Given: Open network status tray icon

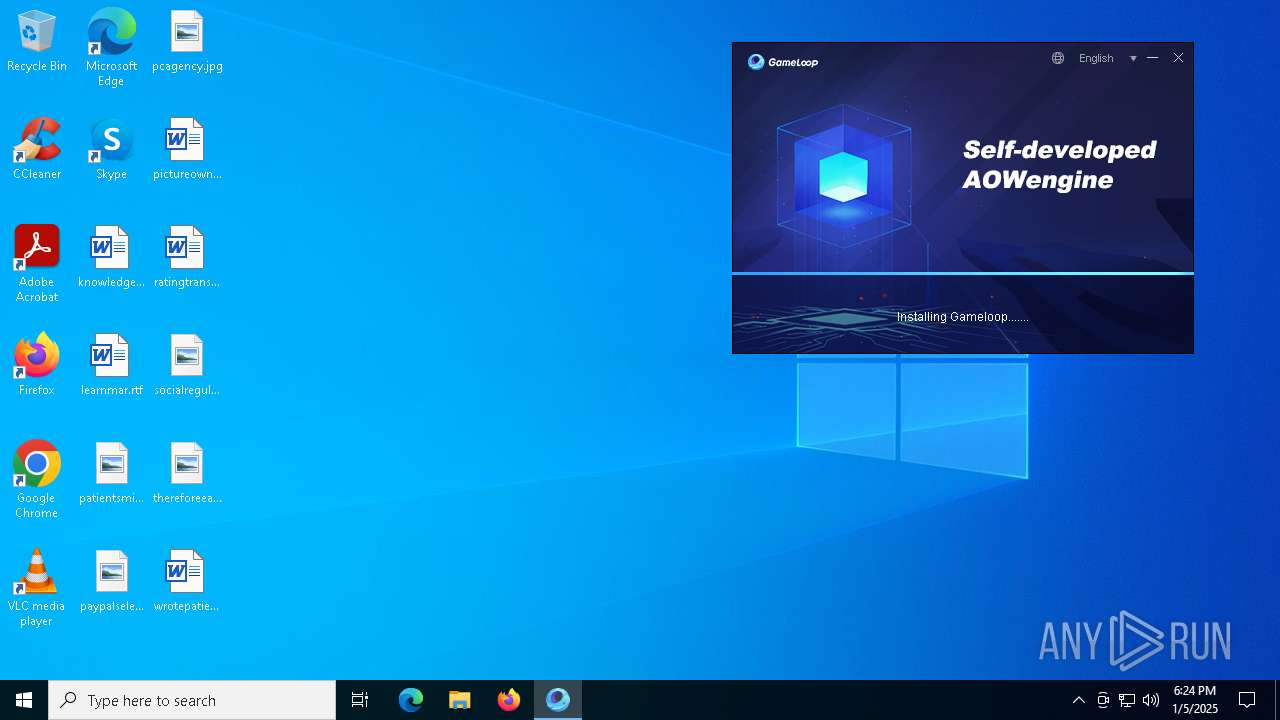Looking at the screenshot, I should click(1127, 700).
